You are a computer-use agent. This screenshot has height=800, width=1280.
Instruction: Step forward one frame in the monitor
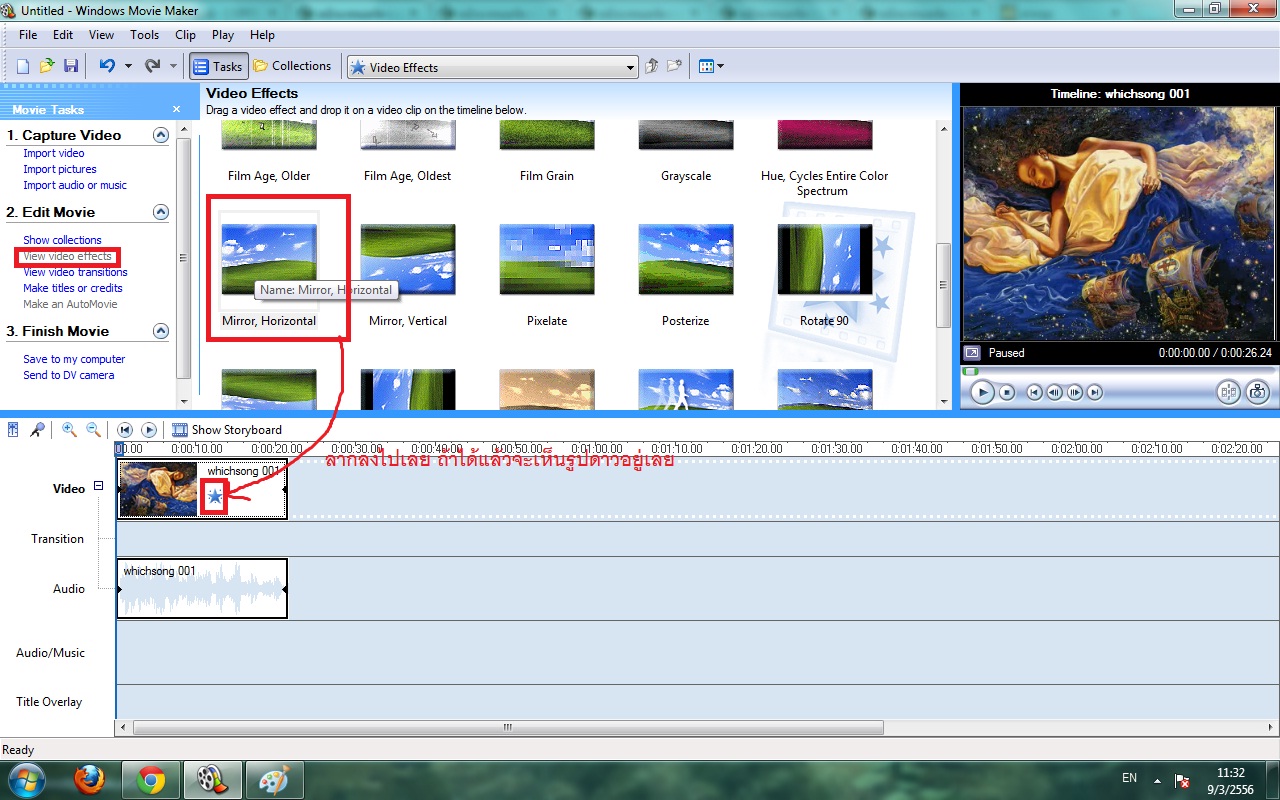[x=1075, y=393]
